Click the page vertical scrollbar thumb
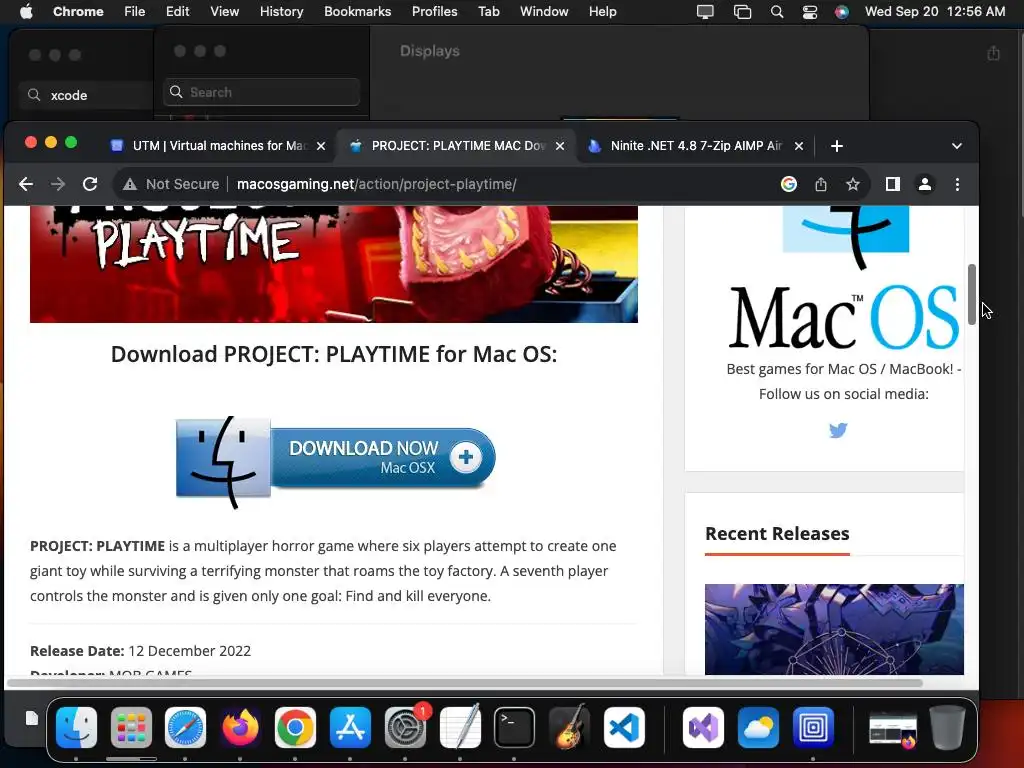 (972, 294)
